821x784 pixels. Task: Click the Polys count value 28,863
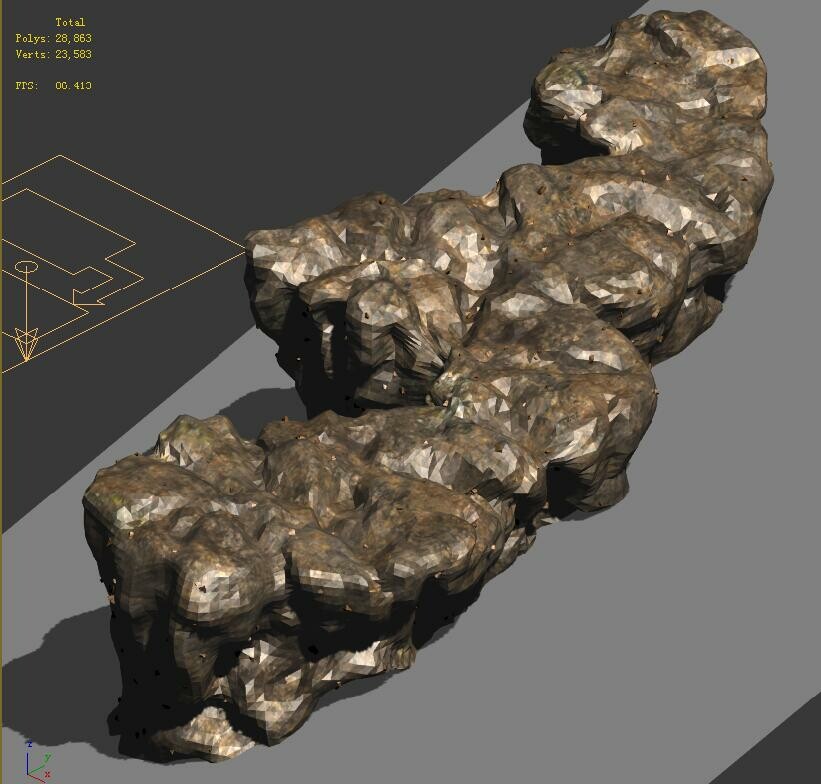[73, 38]
